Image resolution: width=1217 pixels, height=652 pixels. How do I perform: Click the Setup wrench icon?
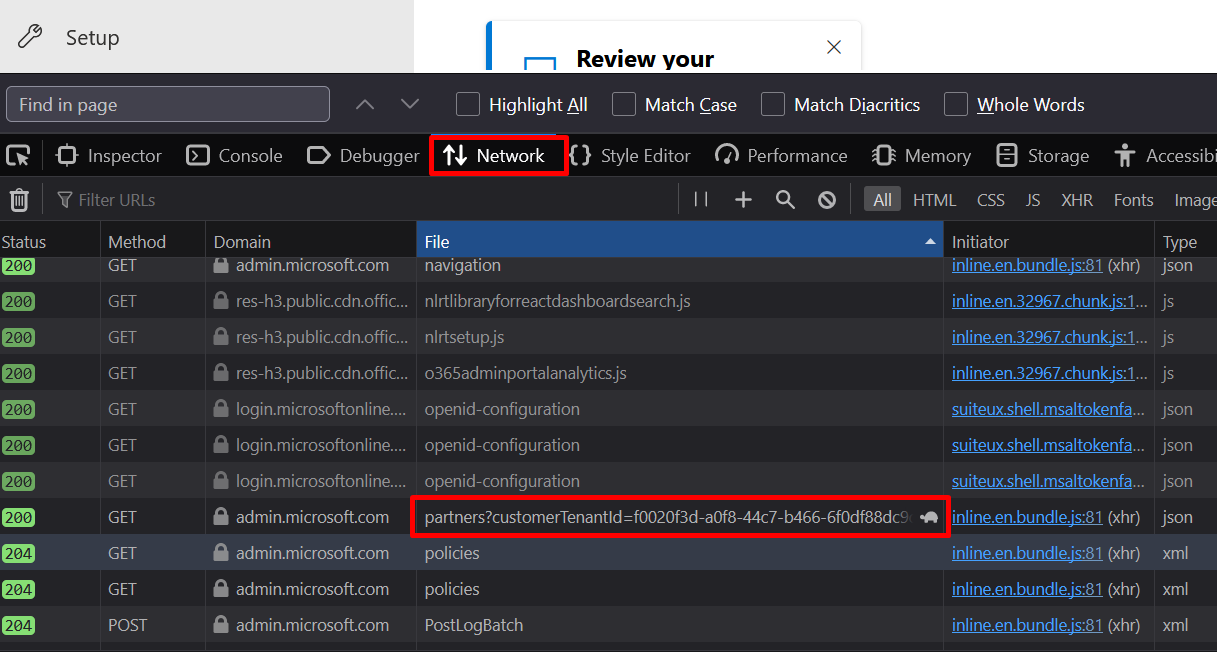(x=31, y=37)
